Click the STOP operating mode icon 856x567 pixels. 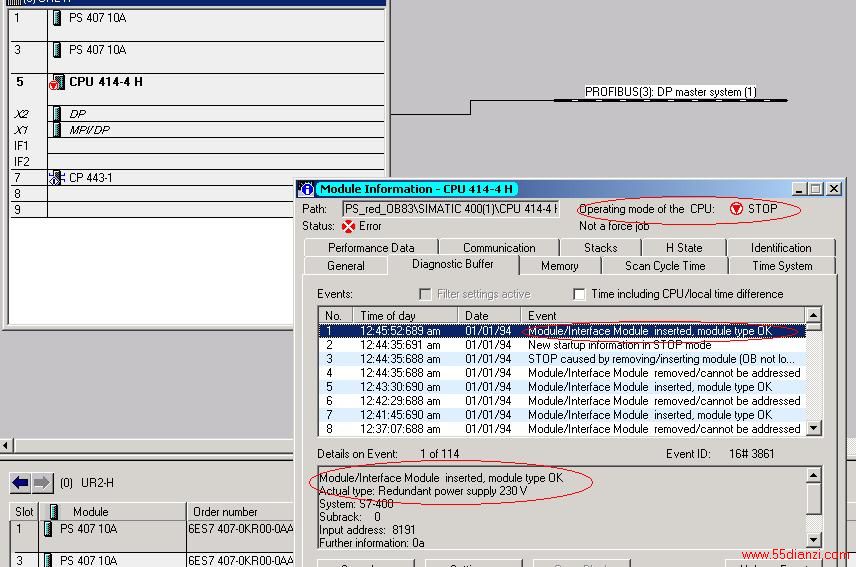pos(736,208)
